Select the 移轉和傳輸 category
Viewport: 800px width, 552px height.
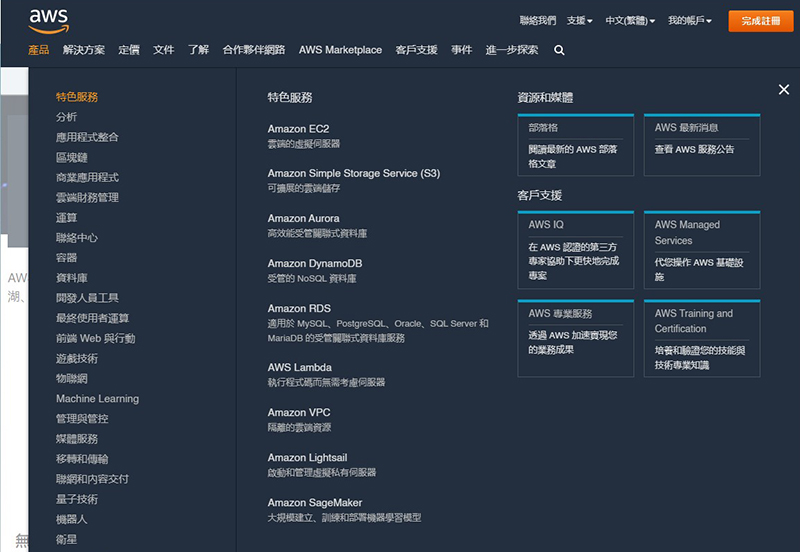(x=82, y=459)
